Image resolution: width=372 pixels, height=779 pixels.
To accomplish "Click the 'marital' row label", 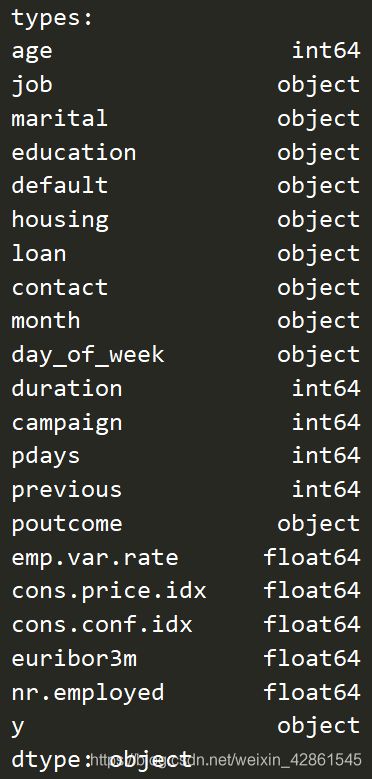I will click(59, 118).
